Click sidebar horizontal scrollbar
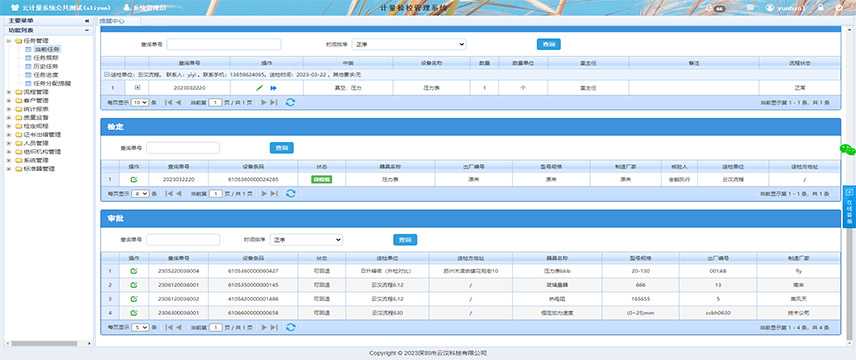This screenshot has width=856, height=360. [x=44, y=343]
